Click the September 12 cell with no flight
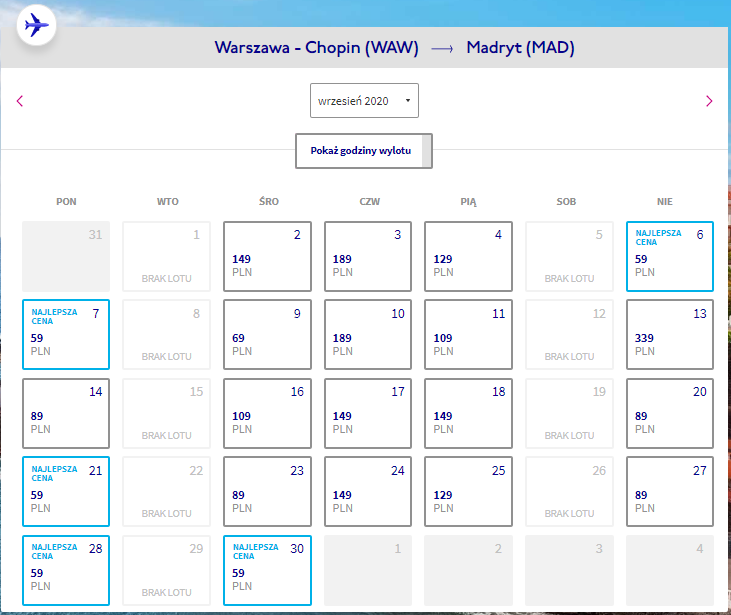This screenshot has height=615, width=731. point(569,335)
